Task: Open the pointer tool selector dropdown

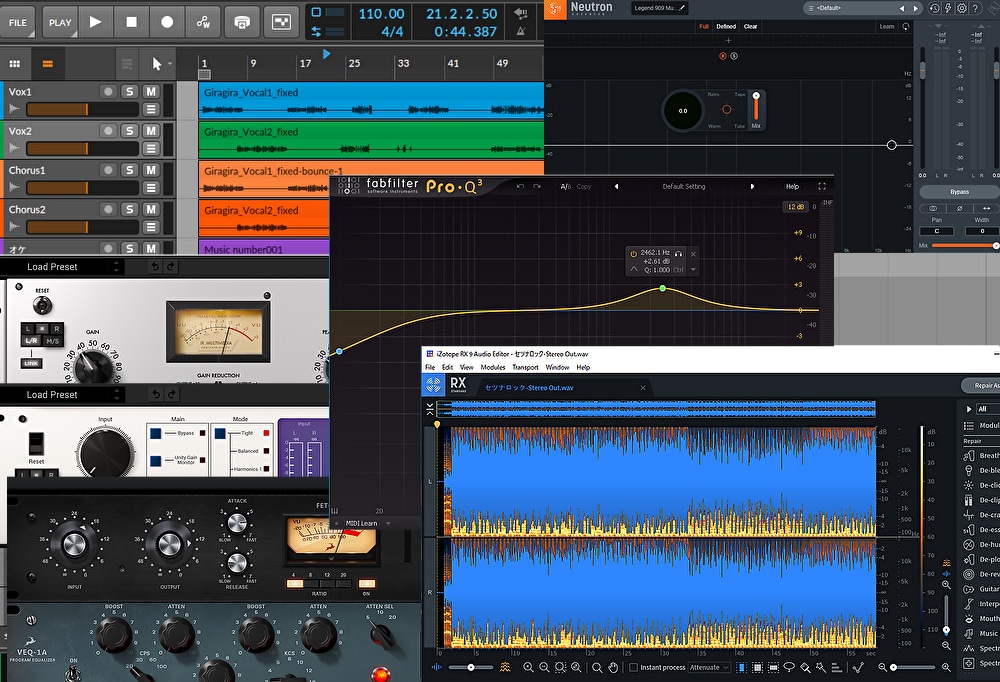Action: click(161, 64)
